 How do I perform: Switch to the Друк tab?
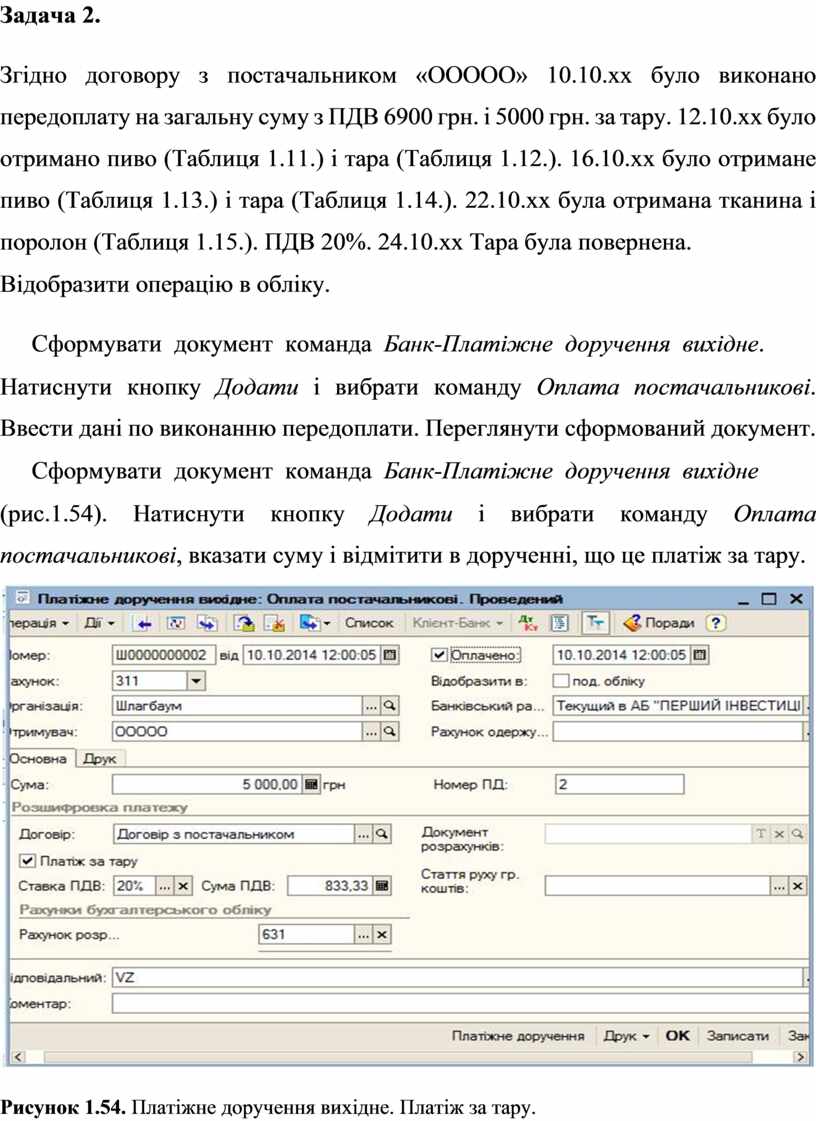point(99,759)
